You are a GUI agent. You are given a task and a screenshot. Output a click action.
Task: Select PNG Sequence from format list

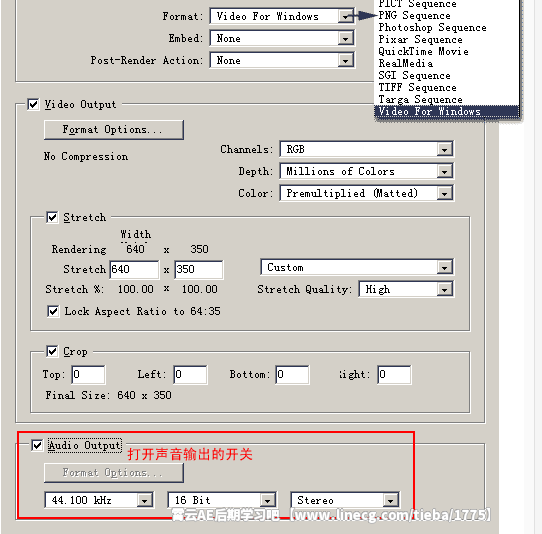pos(414,16)
